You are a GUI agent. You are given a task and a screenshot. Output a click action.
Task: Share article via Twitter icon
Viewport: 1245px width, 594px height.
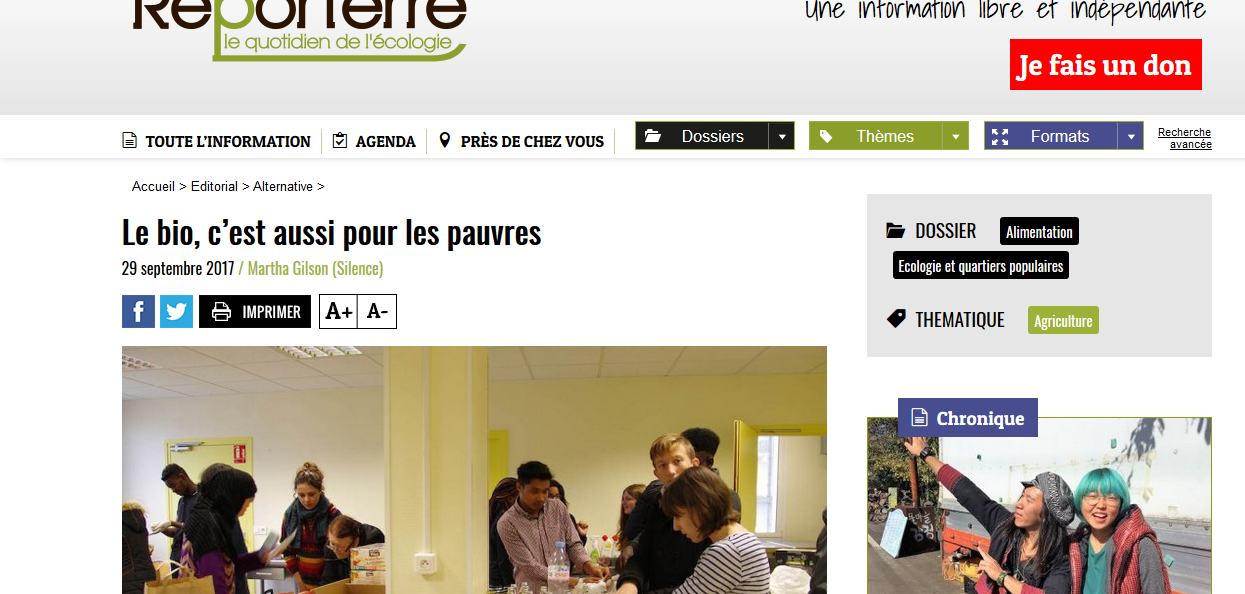[x=176, y=311]
